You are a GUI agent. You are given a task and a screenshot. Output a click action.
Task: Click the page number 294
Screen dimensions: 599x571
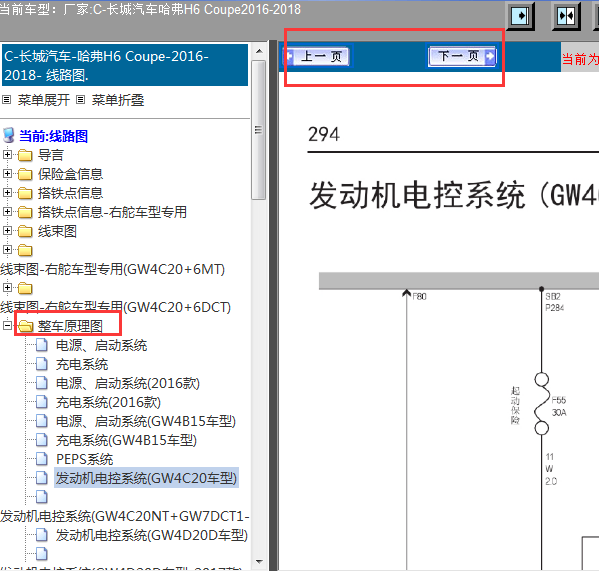[x=324, y=134]
